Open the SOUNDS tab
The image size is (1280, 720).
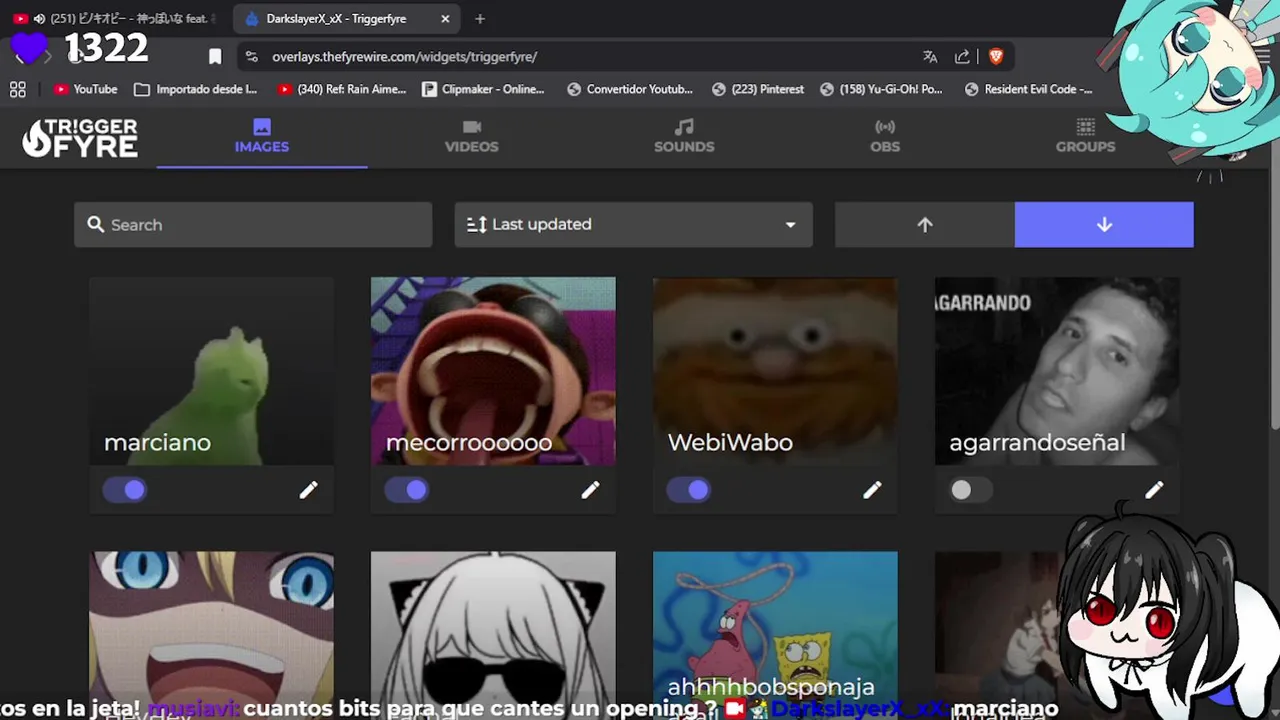point(684,136)
